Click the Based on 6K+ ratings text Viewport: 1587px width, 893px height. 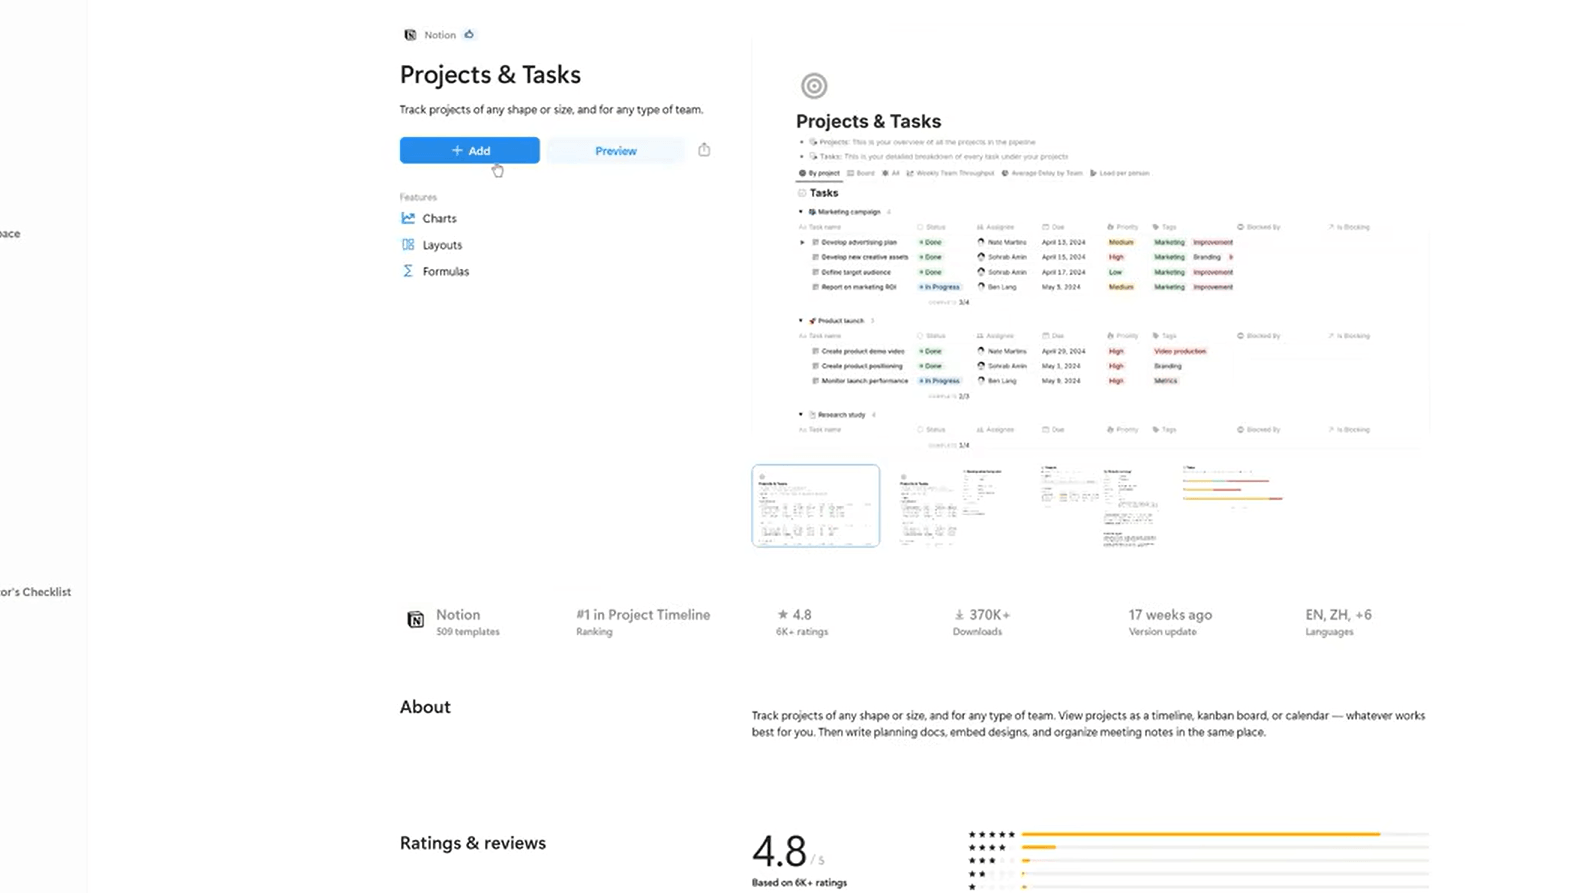tap(799, 883)
